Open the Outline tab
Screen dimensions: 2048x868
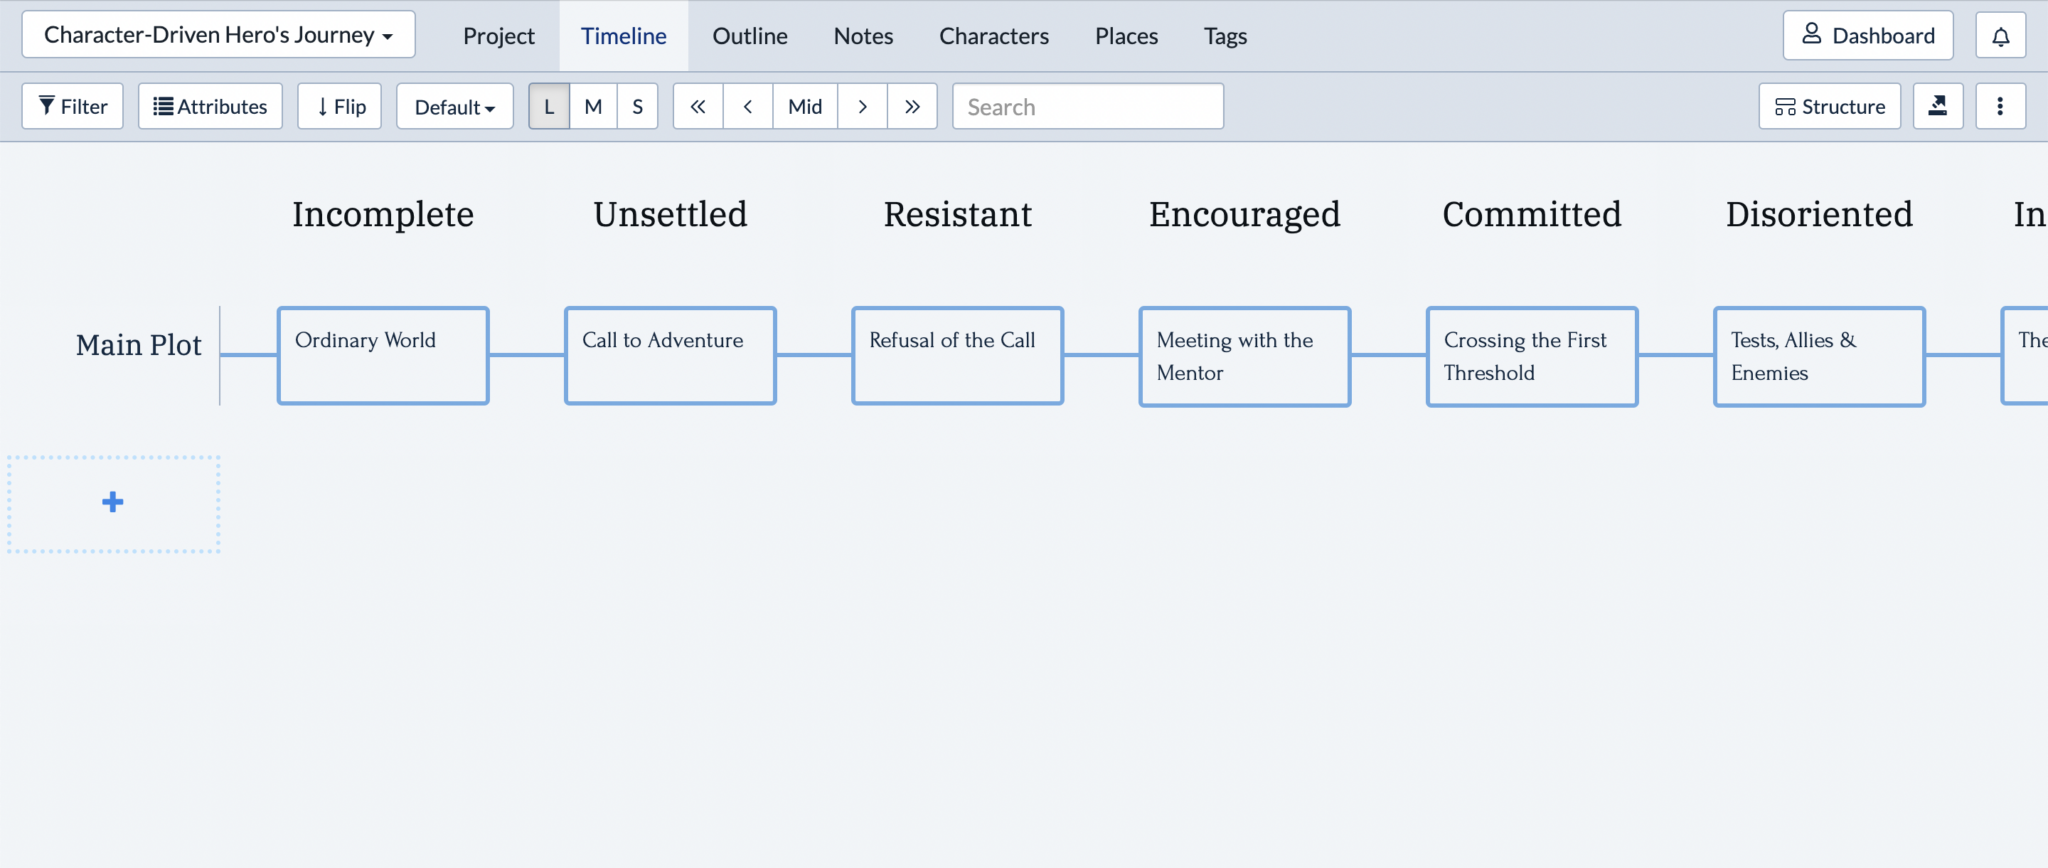750,35
